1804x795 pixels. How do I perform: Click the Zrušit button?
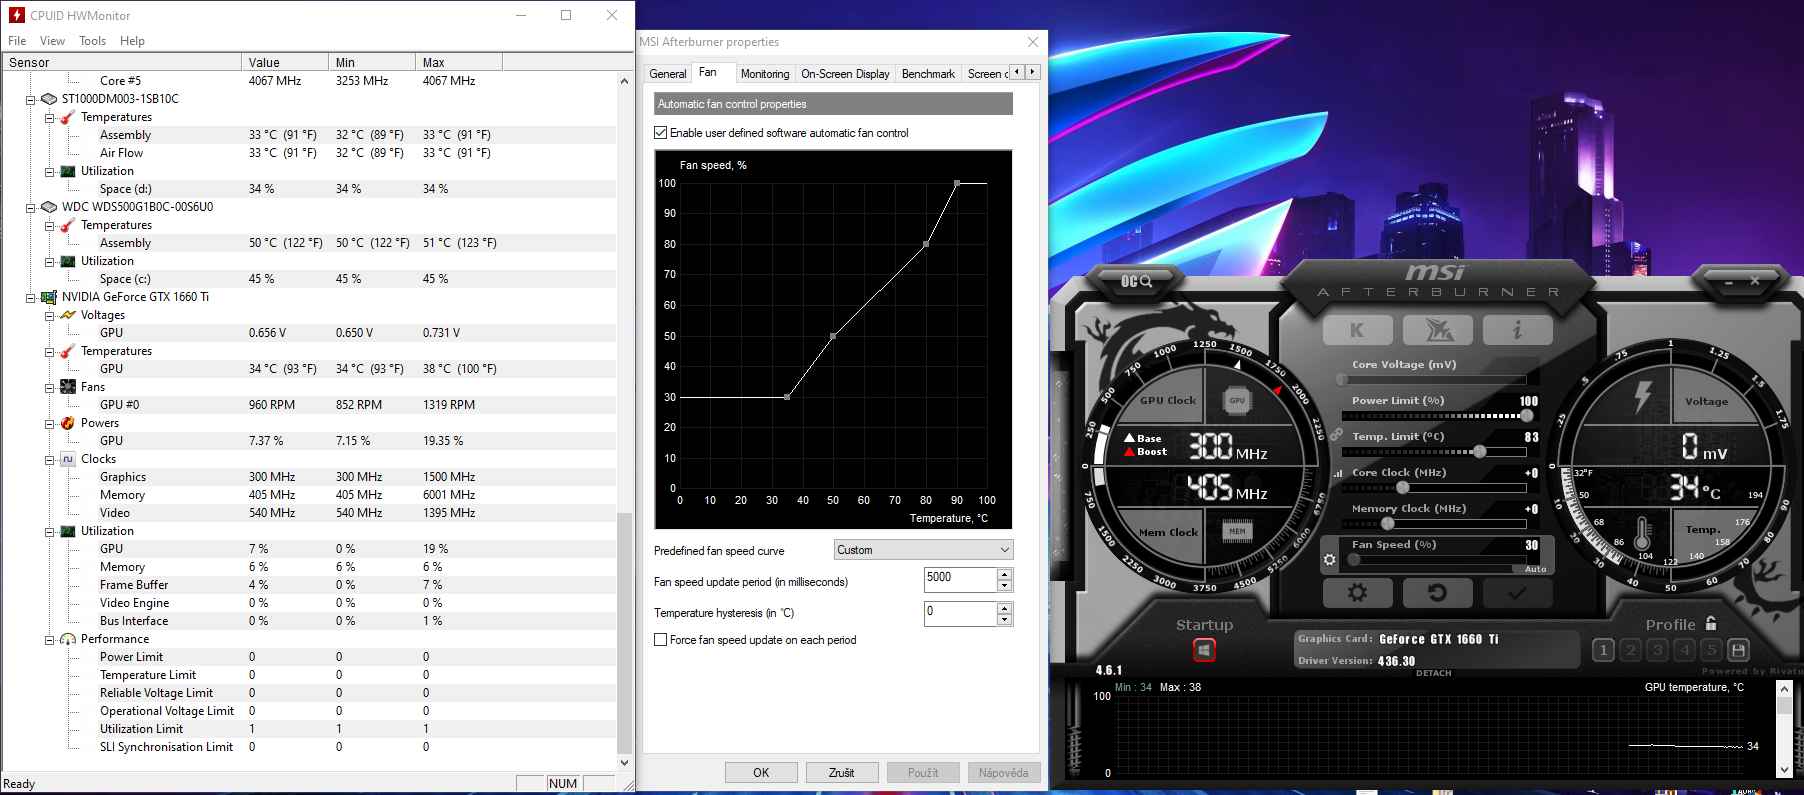point(841,773)
